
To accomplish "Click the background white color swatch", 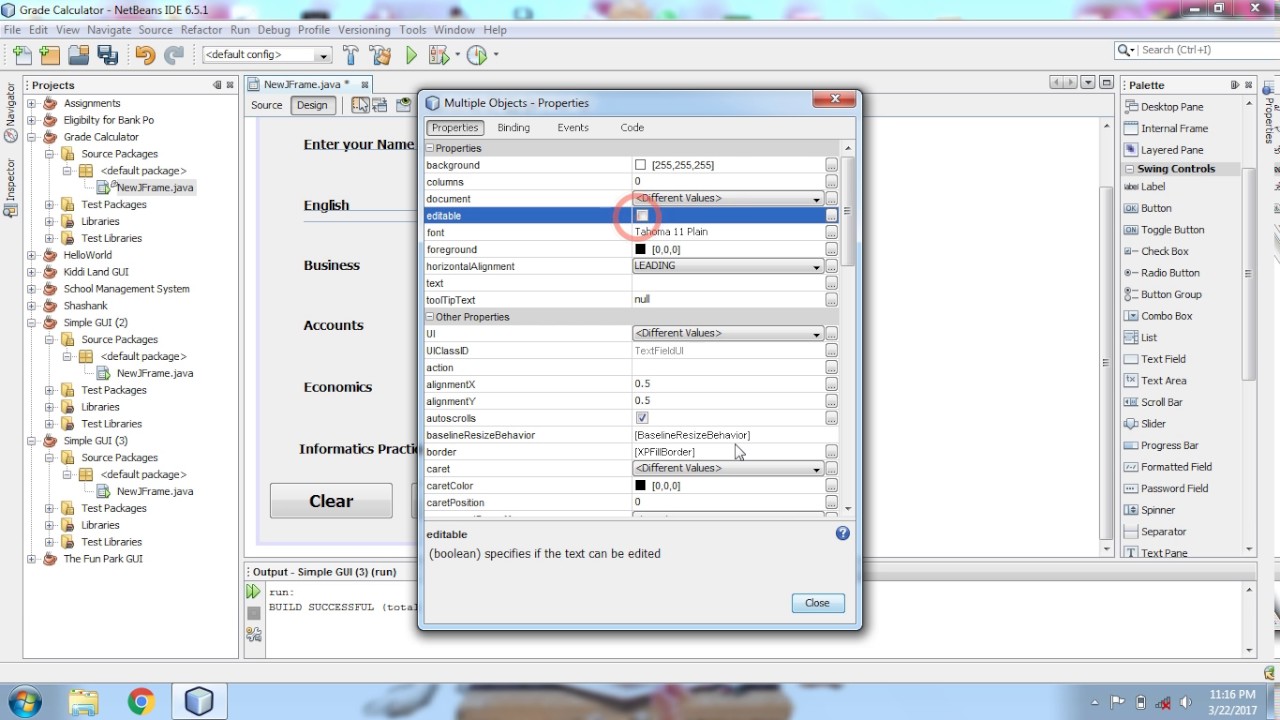I will click(641, 165).
